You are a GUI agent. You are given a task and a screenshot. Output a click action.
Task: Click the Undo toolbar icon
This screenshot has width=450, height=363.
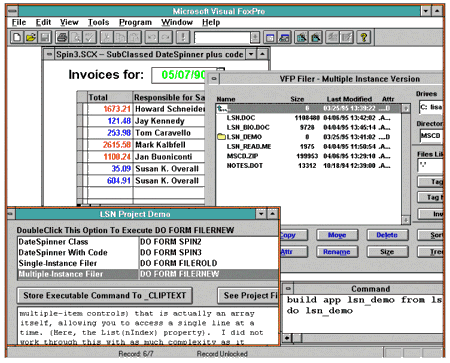click(x=152, y=37)
